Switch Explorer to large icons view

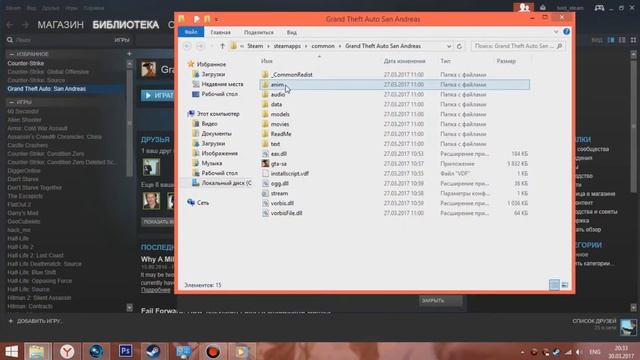pyautogui.click(x=565, y=284)
